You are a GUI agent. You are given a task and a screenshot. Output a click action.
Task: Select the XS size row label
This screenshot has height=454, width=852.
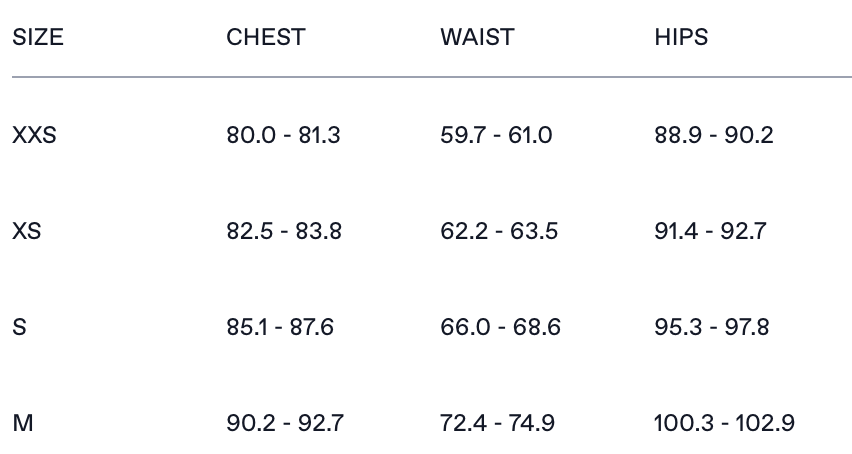pos(27,231)
